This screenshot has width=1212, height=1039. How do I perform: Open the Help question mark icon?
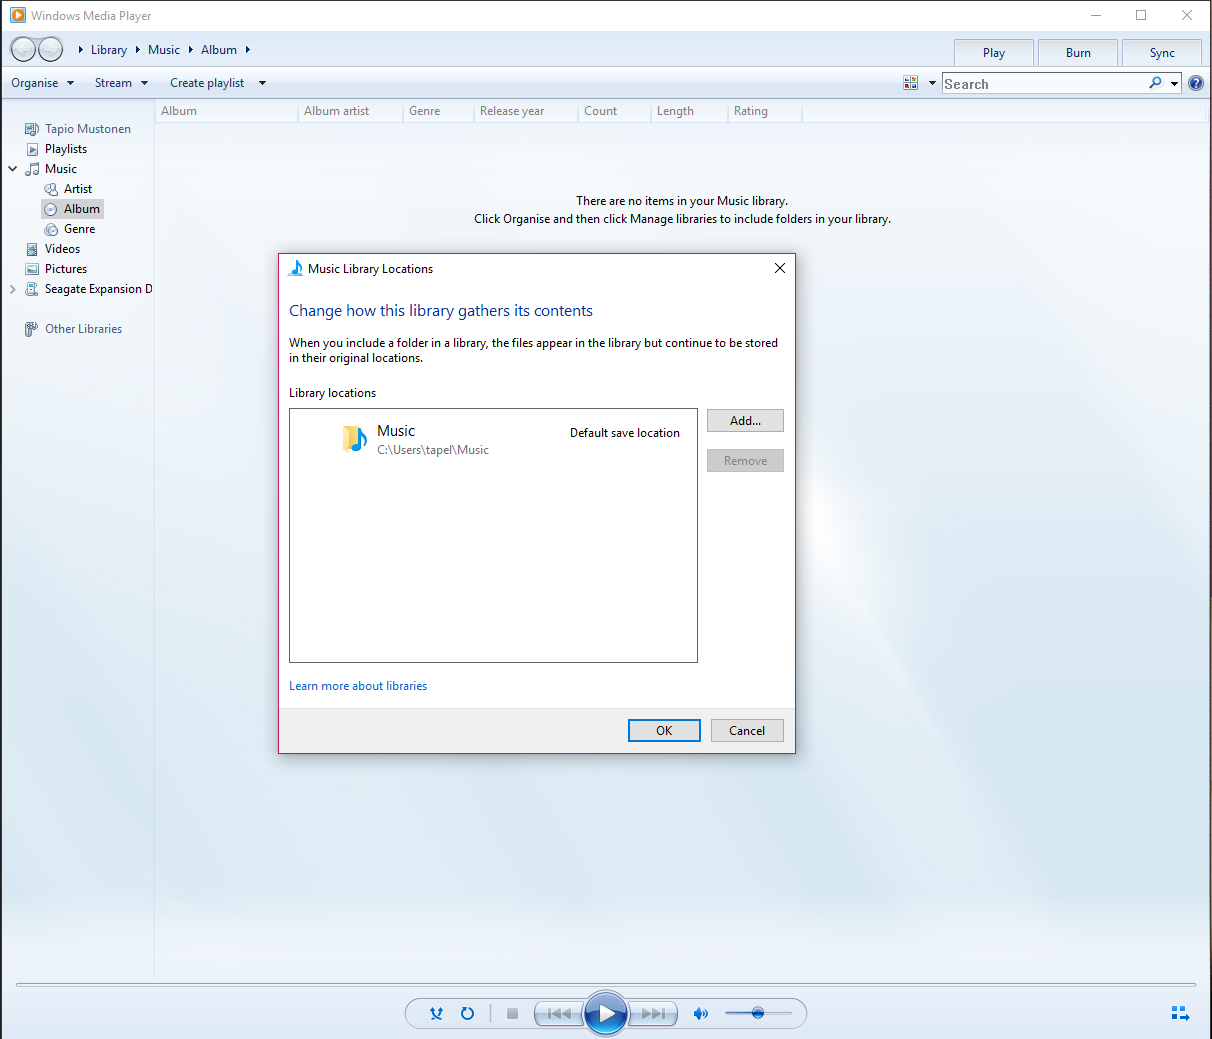[1195, 83]
